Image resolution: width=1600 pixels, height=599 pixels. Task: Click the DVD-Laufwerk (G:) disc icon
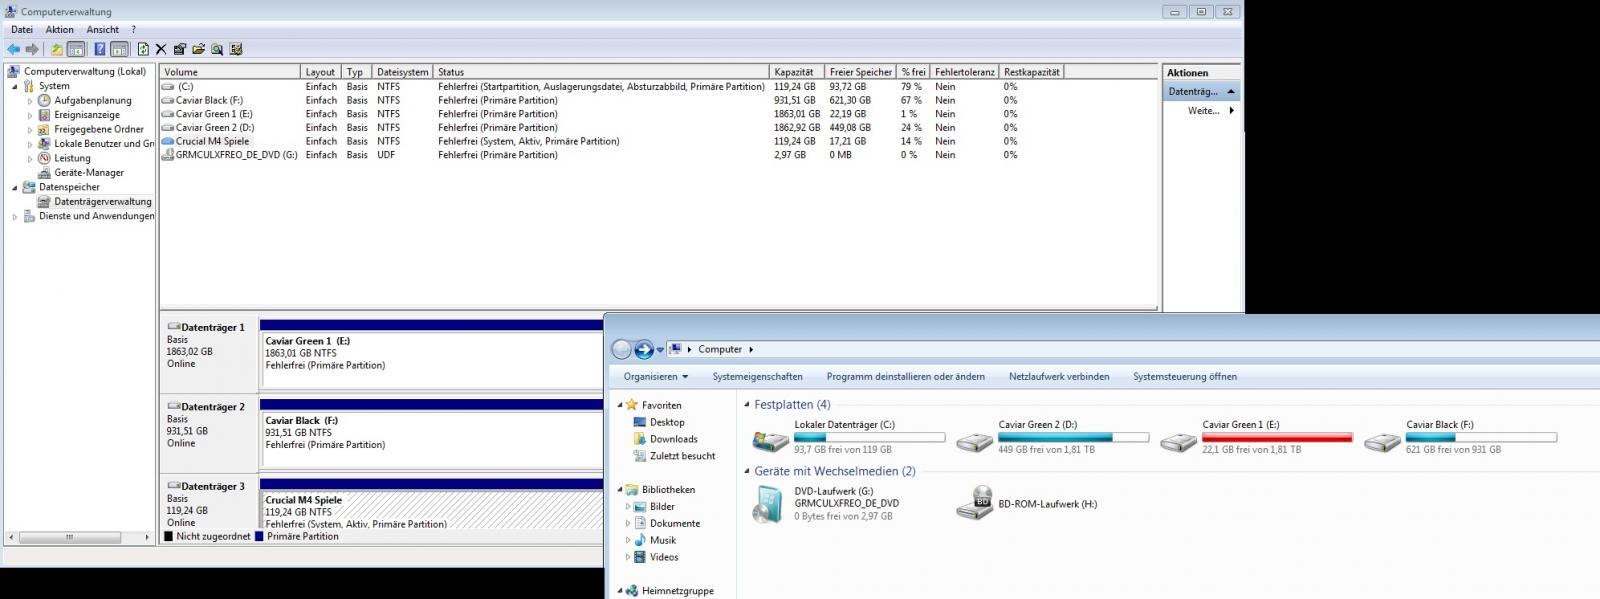click(x=770, y=504)
